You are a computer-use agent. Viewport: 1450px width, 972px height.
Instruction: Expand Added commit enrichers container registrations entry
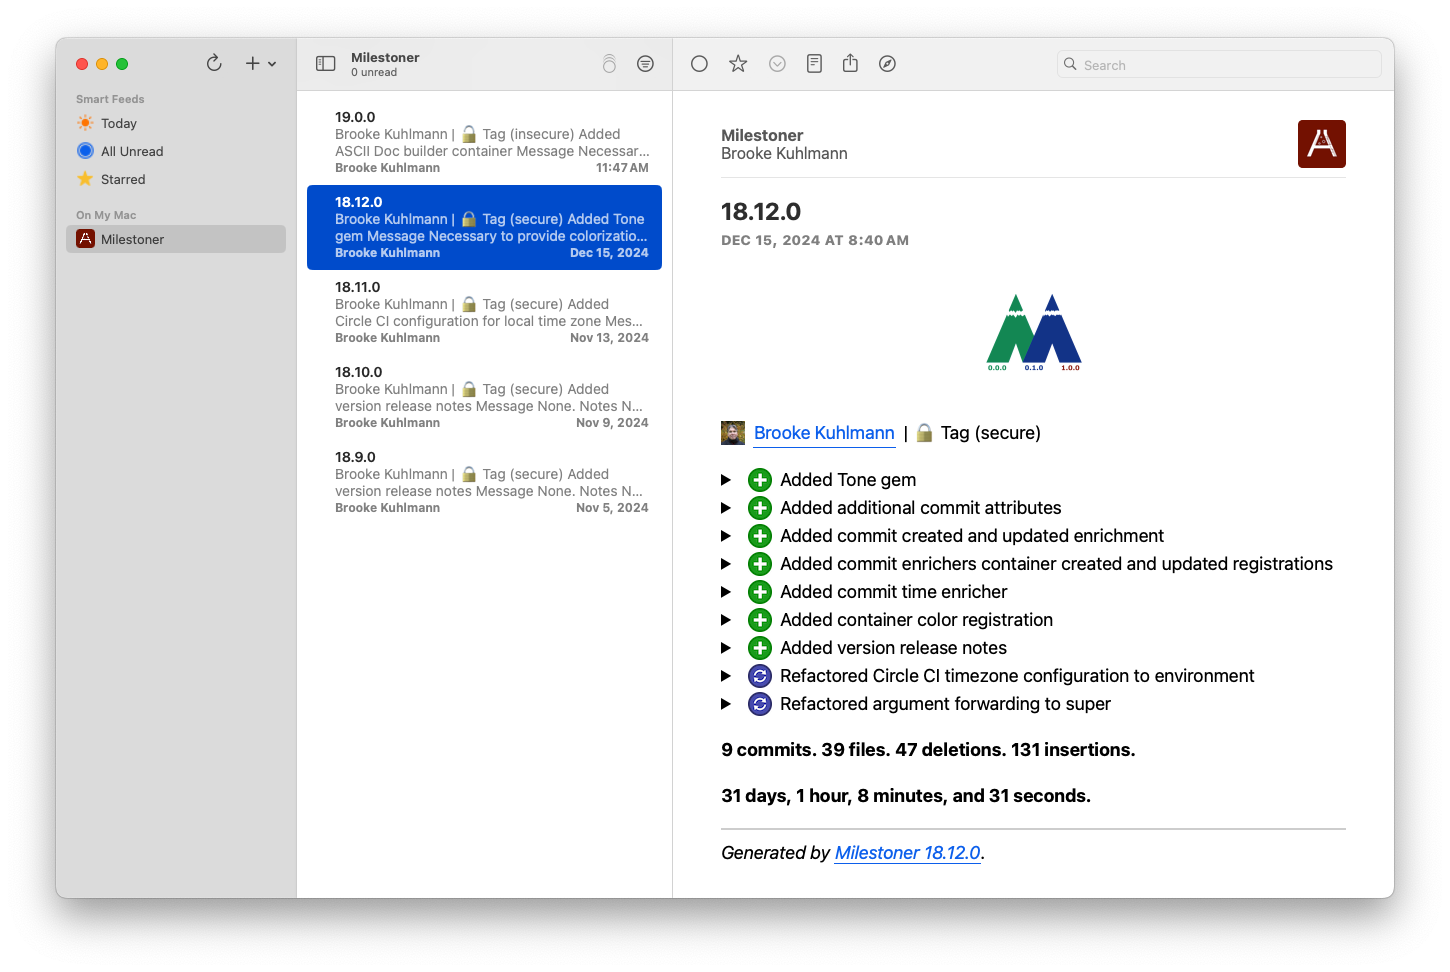coord(726,564)
